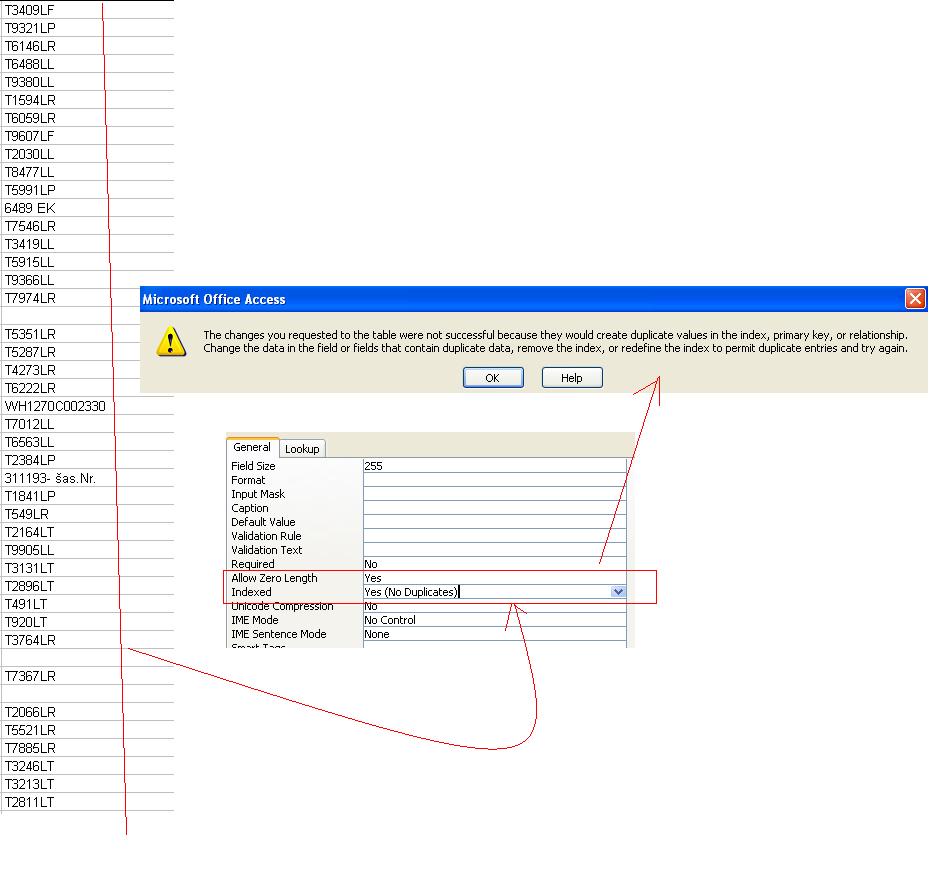Select cell T1841LP in the list
Screen dimensions: 935x874
point(88,496)
